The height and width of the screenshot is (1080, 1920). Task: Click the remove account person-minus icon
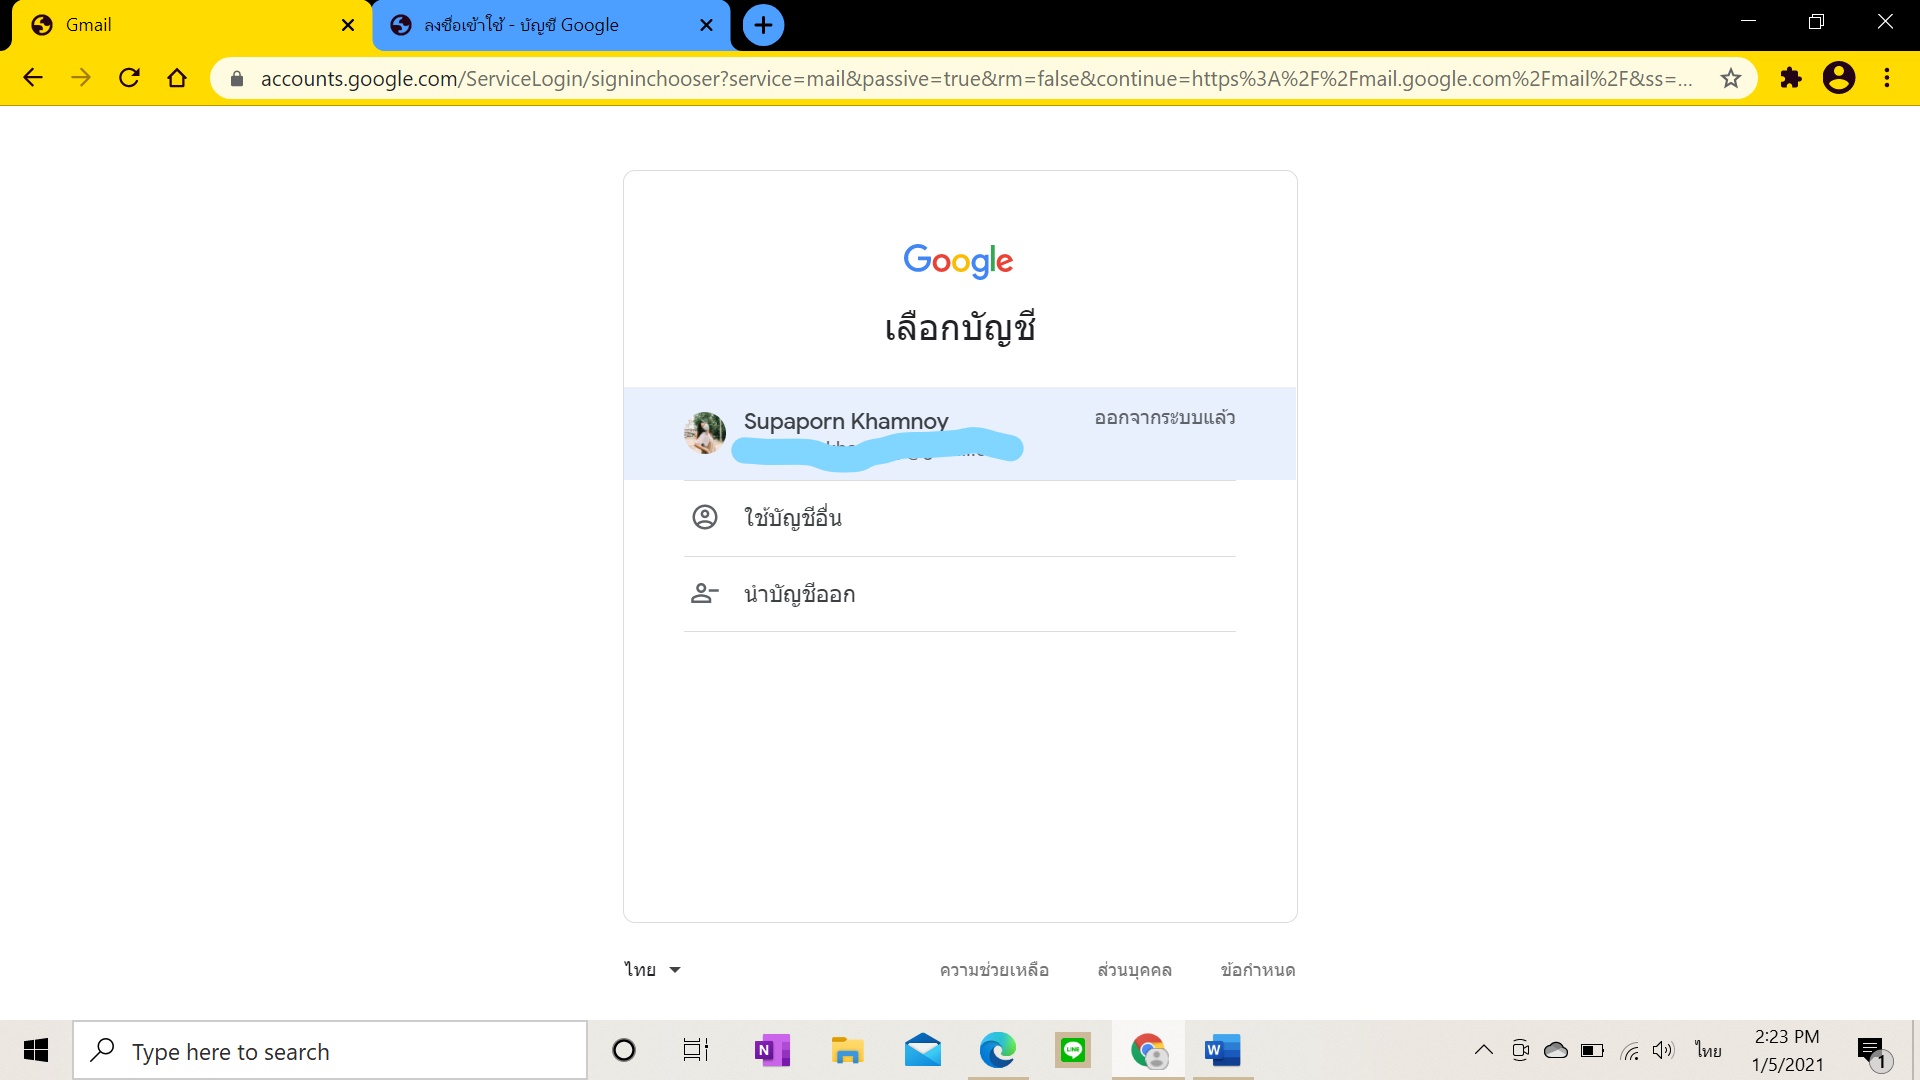[x=705, y=594]
